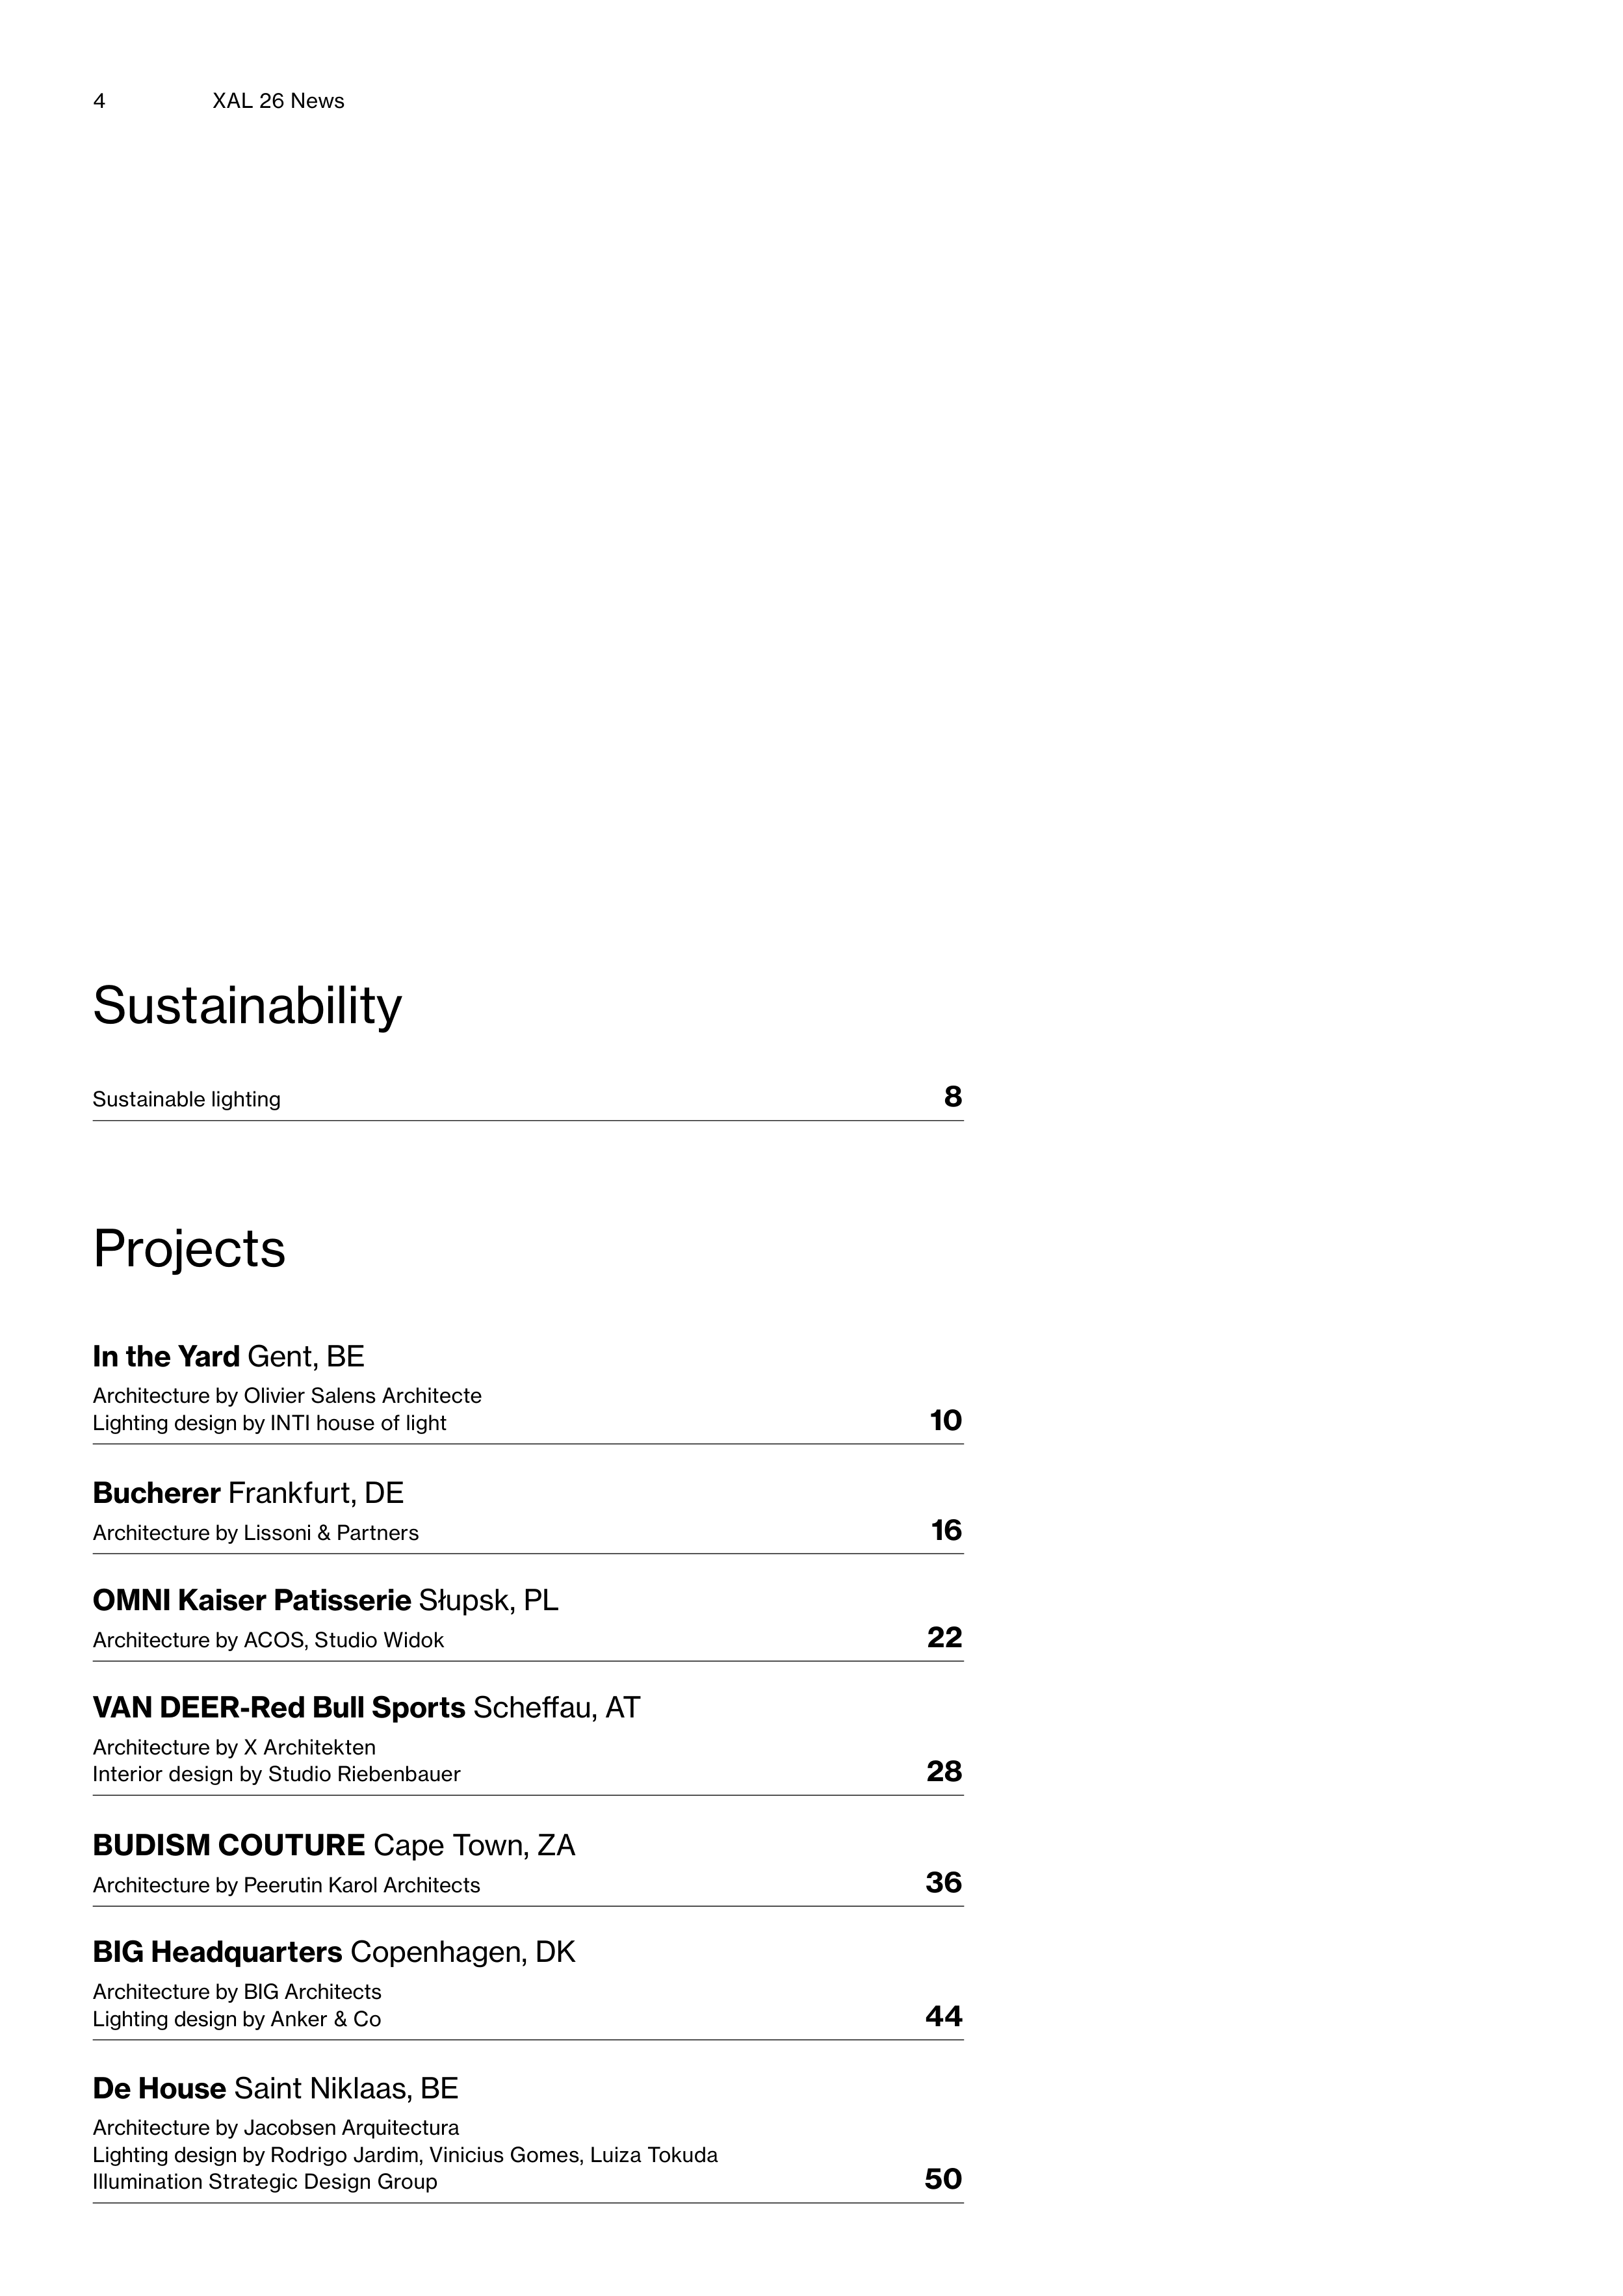Viewport: 1623px width, 2296px height.
Task: Jump to page number 10
Action: tap(945, 1420)
